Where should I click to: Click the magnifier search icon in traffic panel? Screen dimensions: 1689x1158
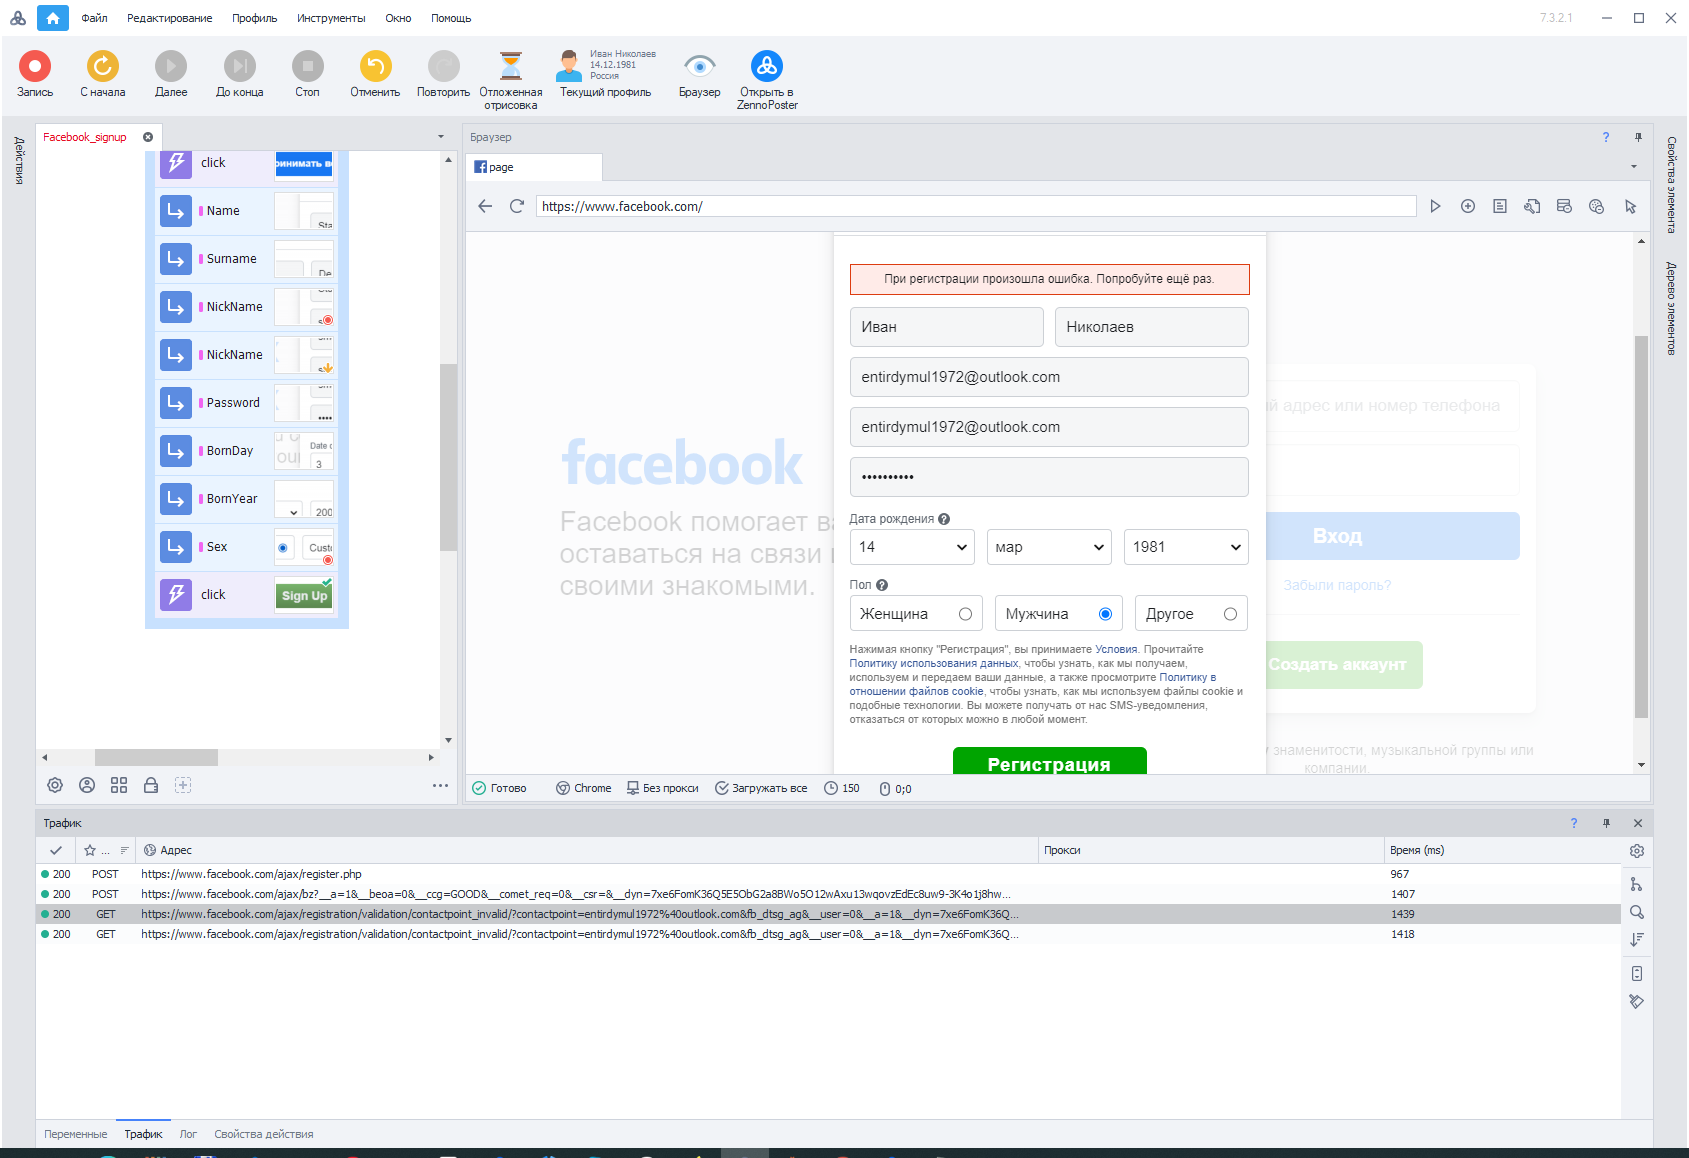(x=1636, y=912)
